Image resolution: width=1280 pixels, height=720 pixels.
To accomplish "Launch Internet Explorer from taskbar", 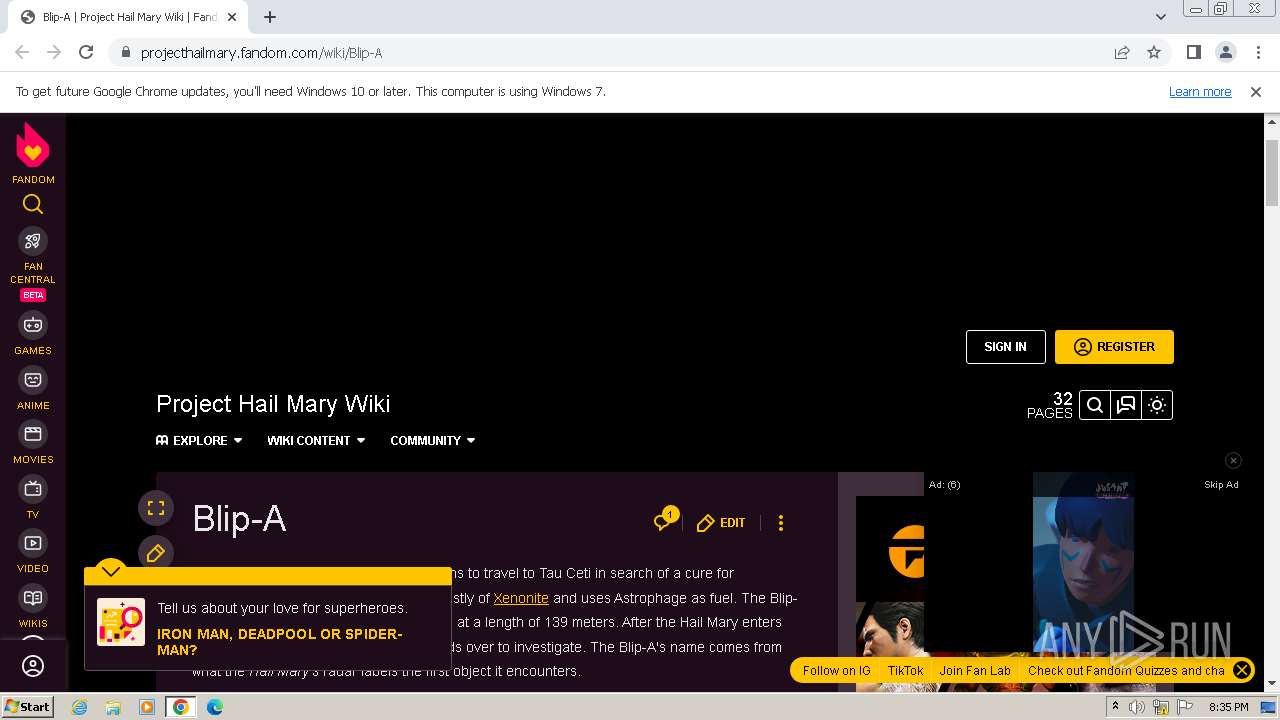I will coord(79,707).
